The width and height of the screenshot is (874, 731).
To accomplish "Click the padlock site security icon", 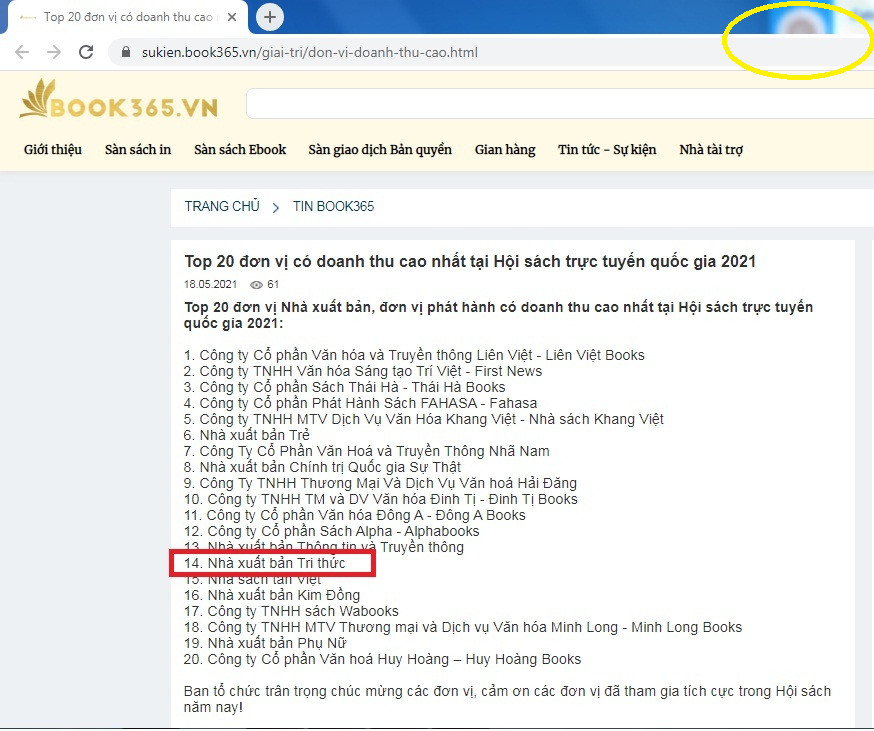I will click(x=126, y=52).
